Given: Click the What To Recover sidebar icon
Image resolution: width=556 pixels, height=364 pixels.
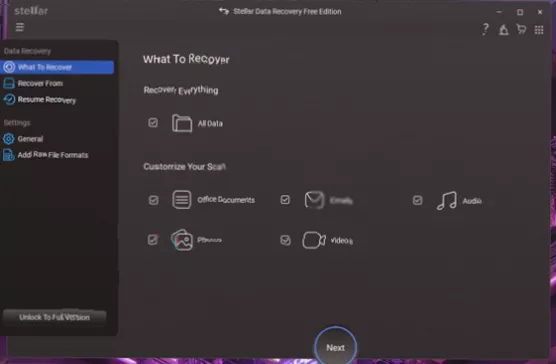Looking at the screenshot, I should (x=9, y=67).
